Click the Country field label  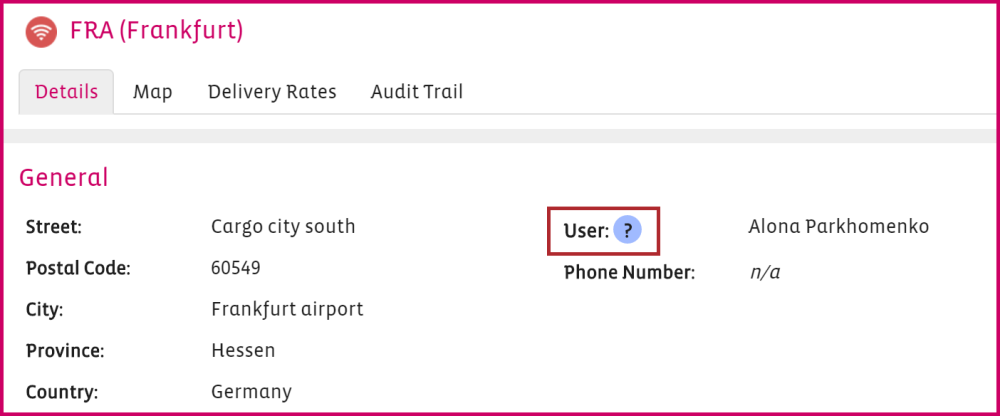click(x=60, y=392)
